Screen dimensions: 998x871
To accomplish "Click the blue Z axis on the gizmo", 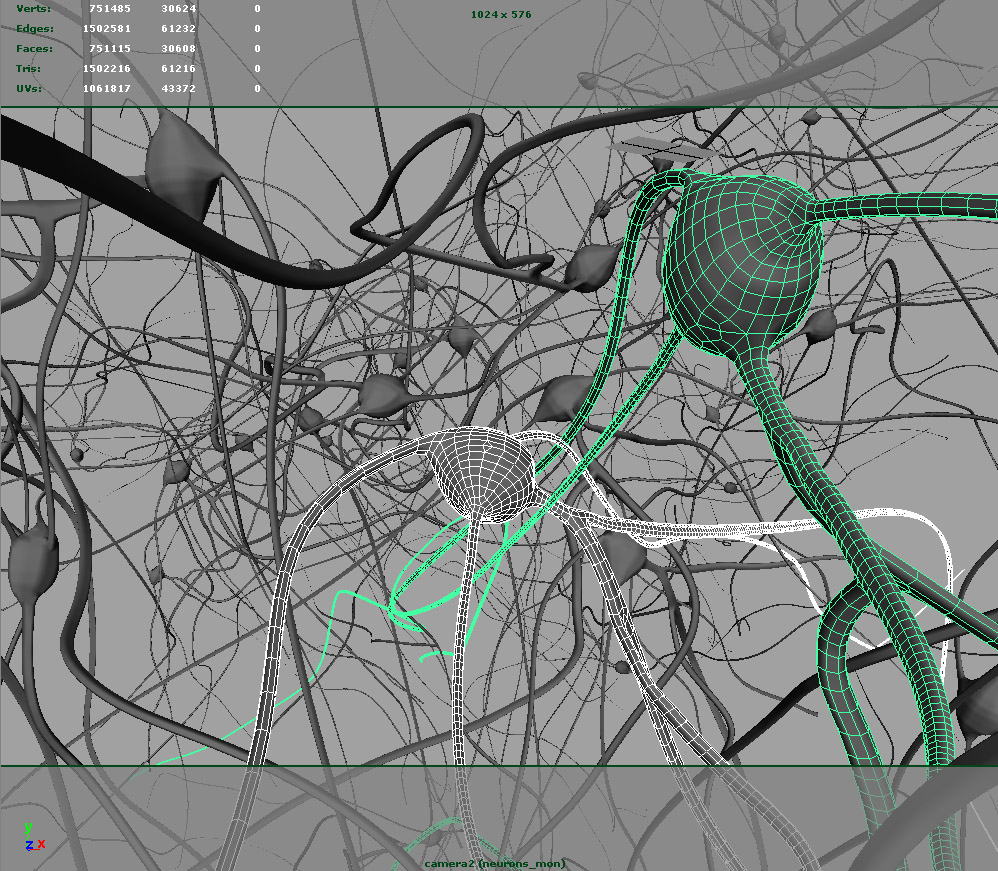I will coord(29,845).
